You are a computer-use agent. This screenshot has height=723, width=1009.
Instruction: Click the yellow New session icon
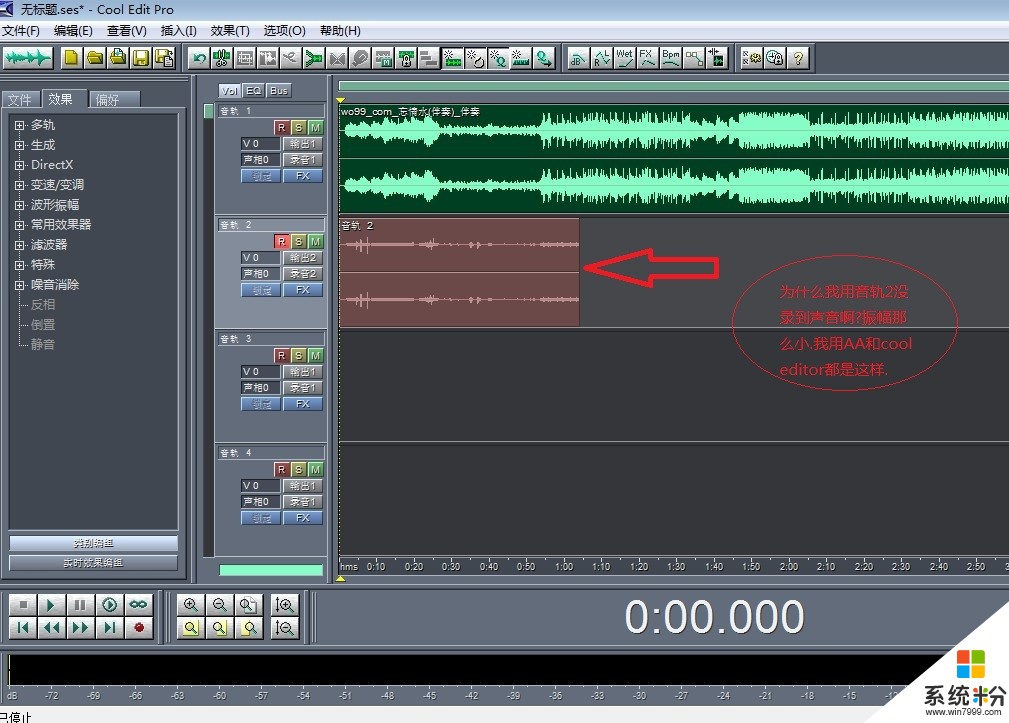[x=71, y=58]
